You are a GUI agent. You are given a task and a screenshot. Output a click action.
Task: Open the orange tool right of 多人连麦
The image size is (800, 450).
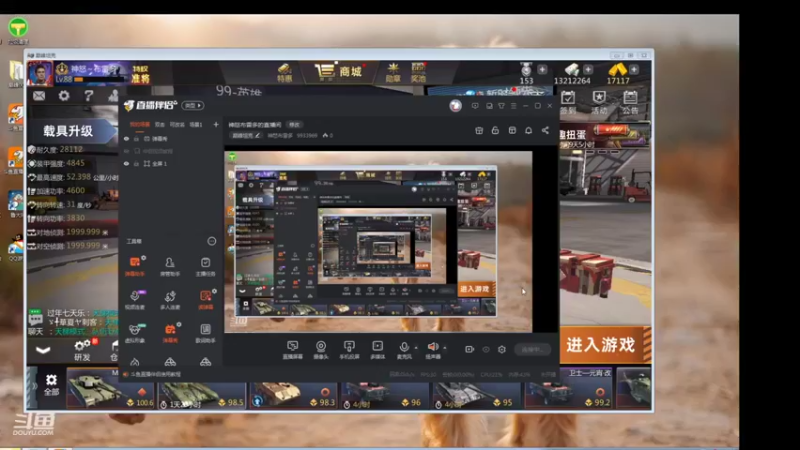[x=205, y=299]
